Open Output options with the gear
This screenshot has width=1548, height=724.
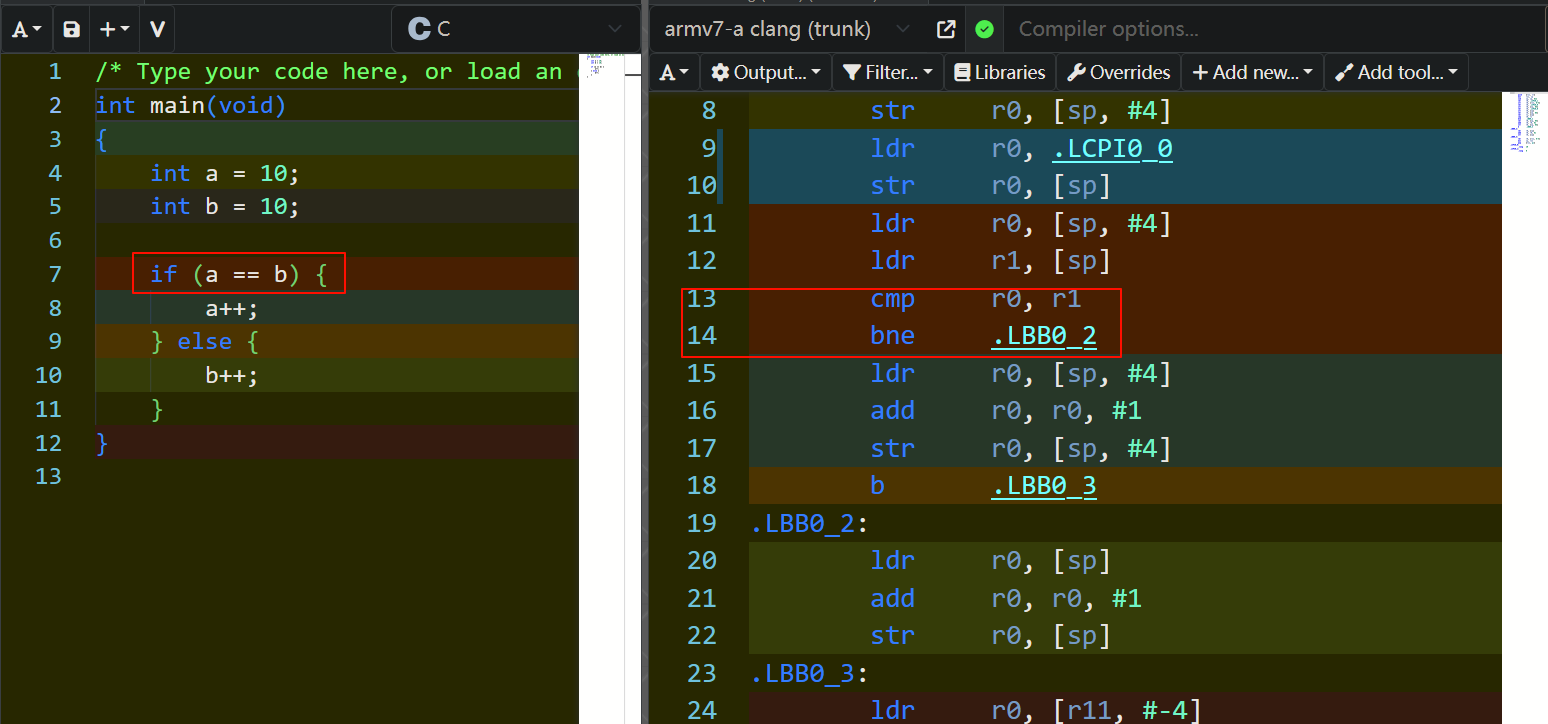pos(765,72)
